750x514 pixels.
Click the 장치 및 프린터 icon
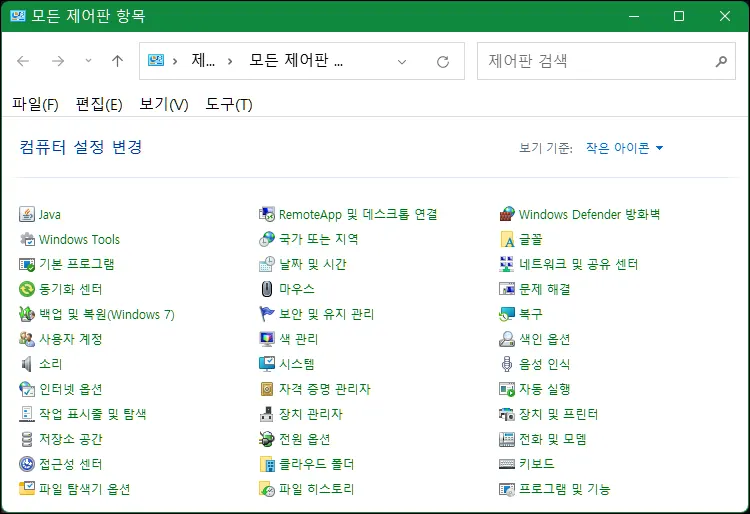pyautogui.click(x=507, y=414)
